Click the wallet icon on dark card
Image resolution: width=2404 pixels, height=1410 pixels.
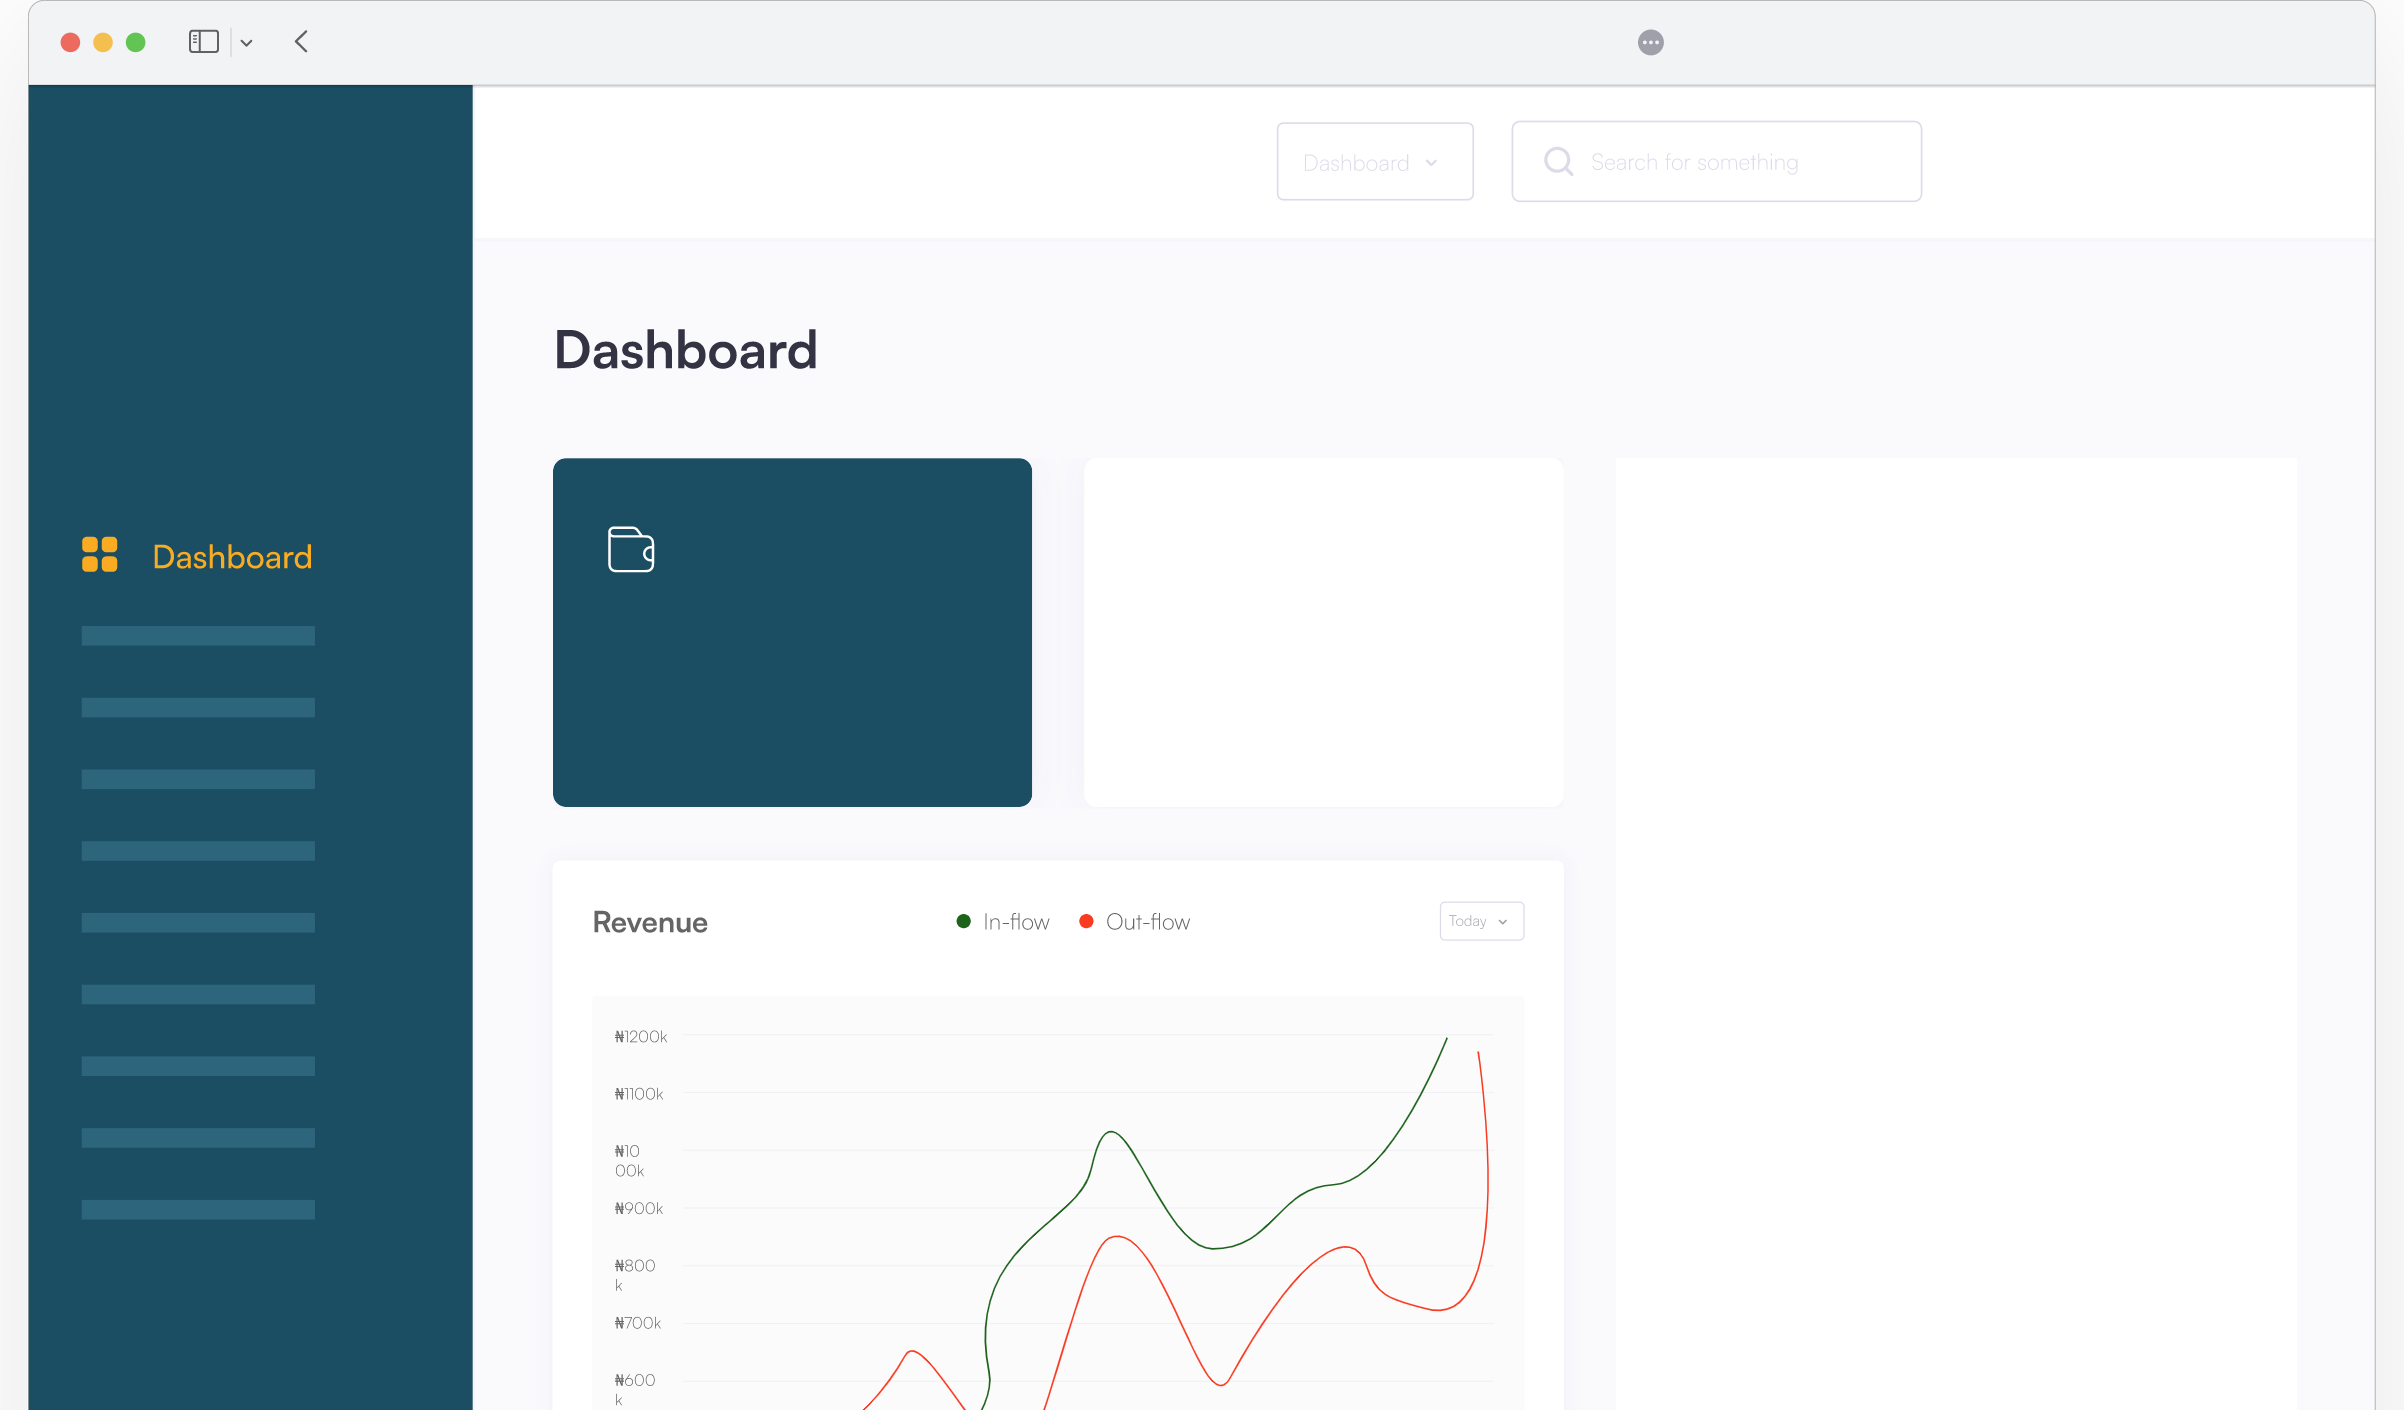pos(631,549)
